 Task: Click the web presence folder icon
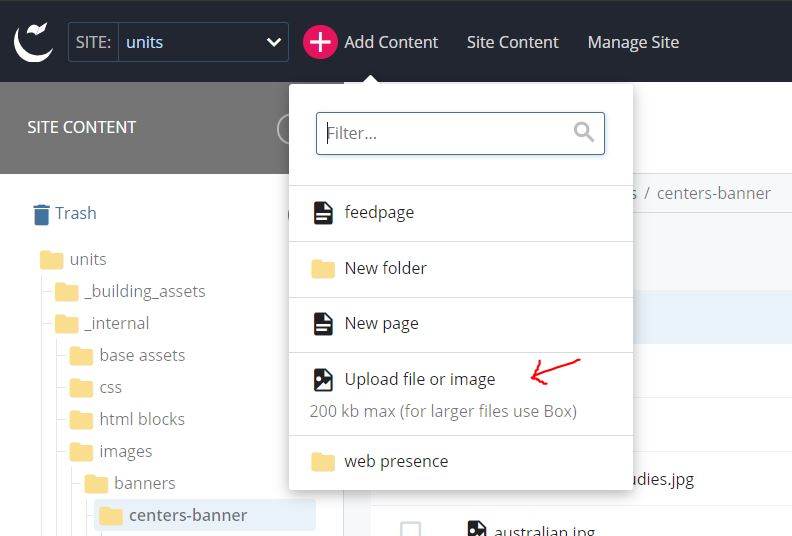pyautogui.click(x=323, y=462)
